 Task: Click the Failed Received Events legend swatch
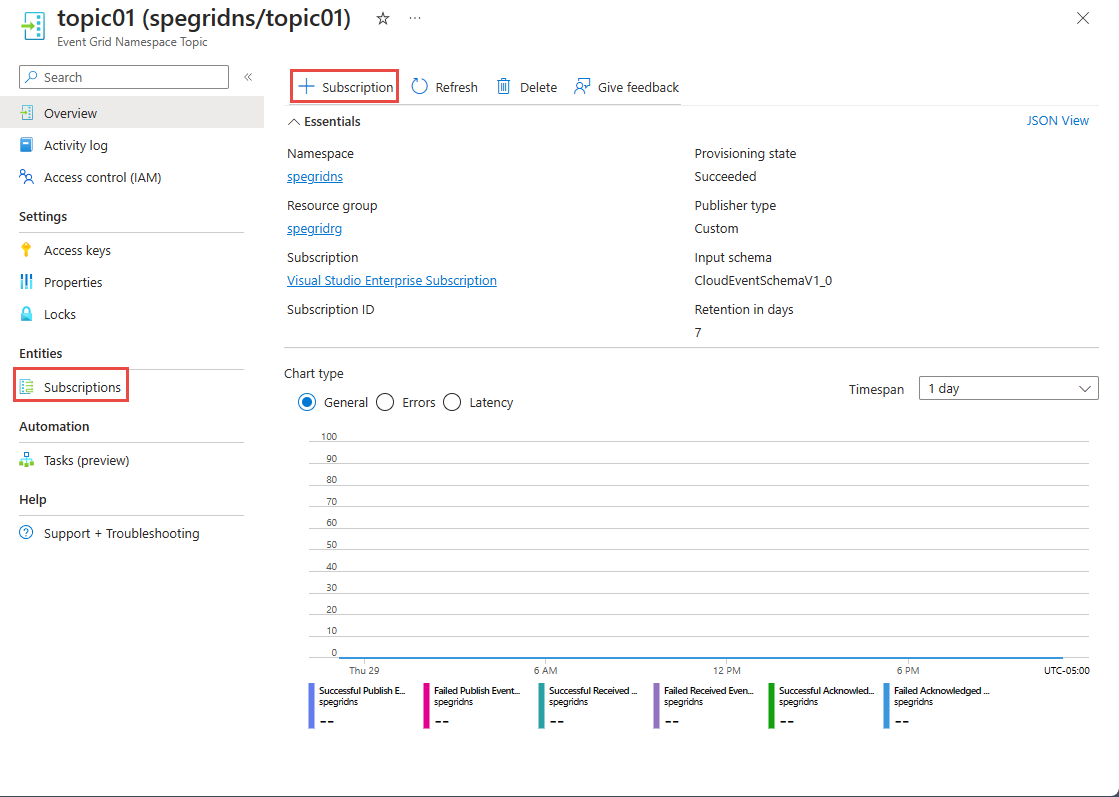657,706
